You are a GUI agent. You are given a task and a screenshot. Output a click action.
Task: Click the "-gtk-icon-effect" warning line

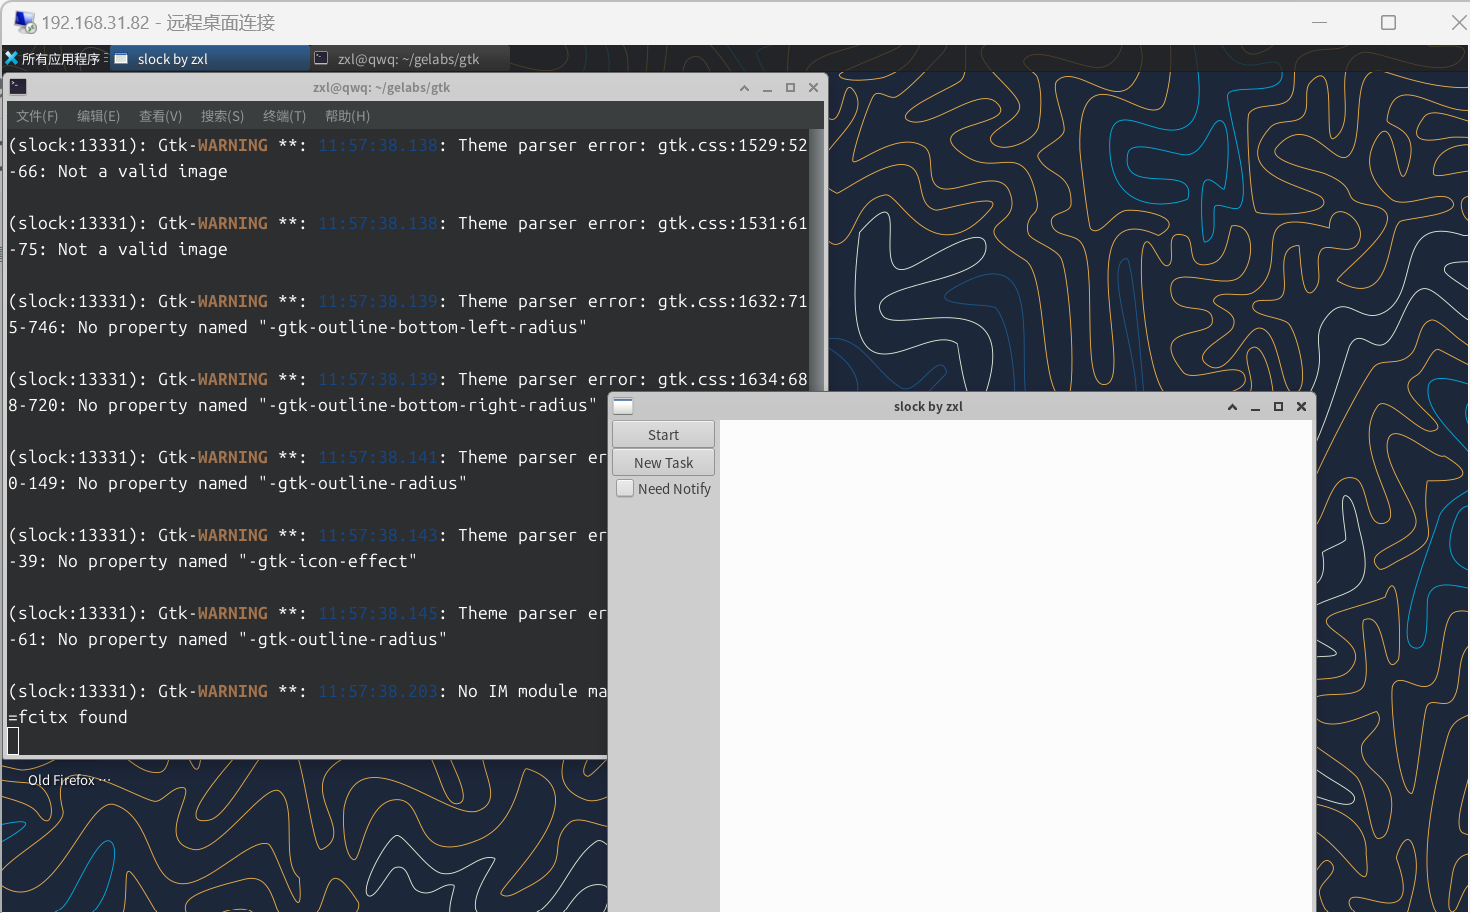click(x=213, y=561)
